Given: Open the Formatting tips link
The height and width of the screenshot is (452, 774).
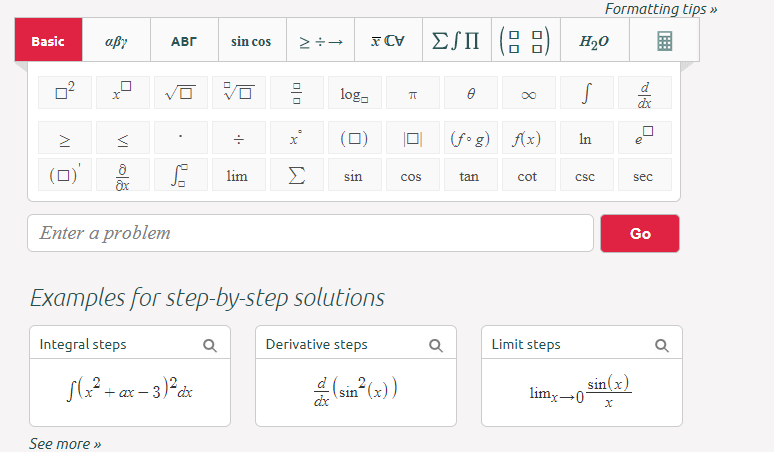Looking at the screenshot, I should click(x=661, y=9).
